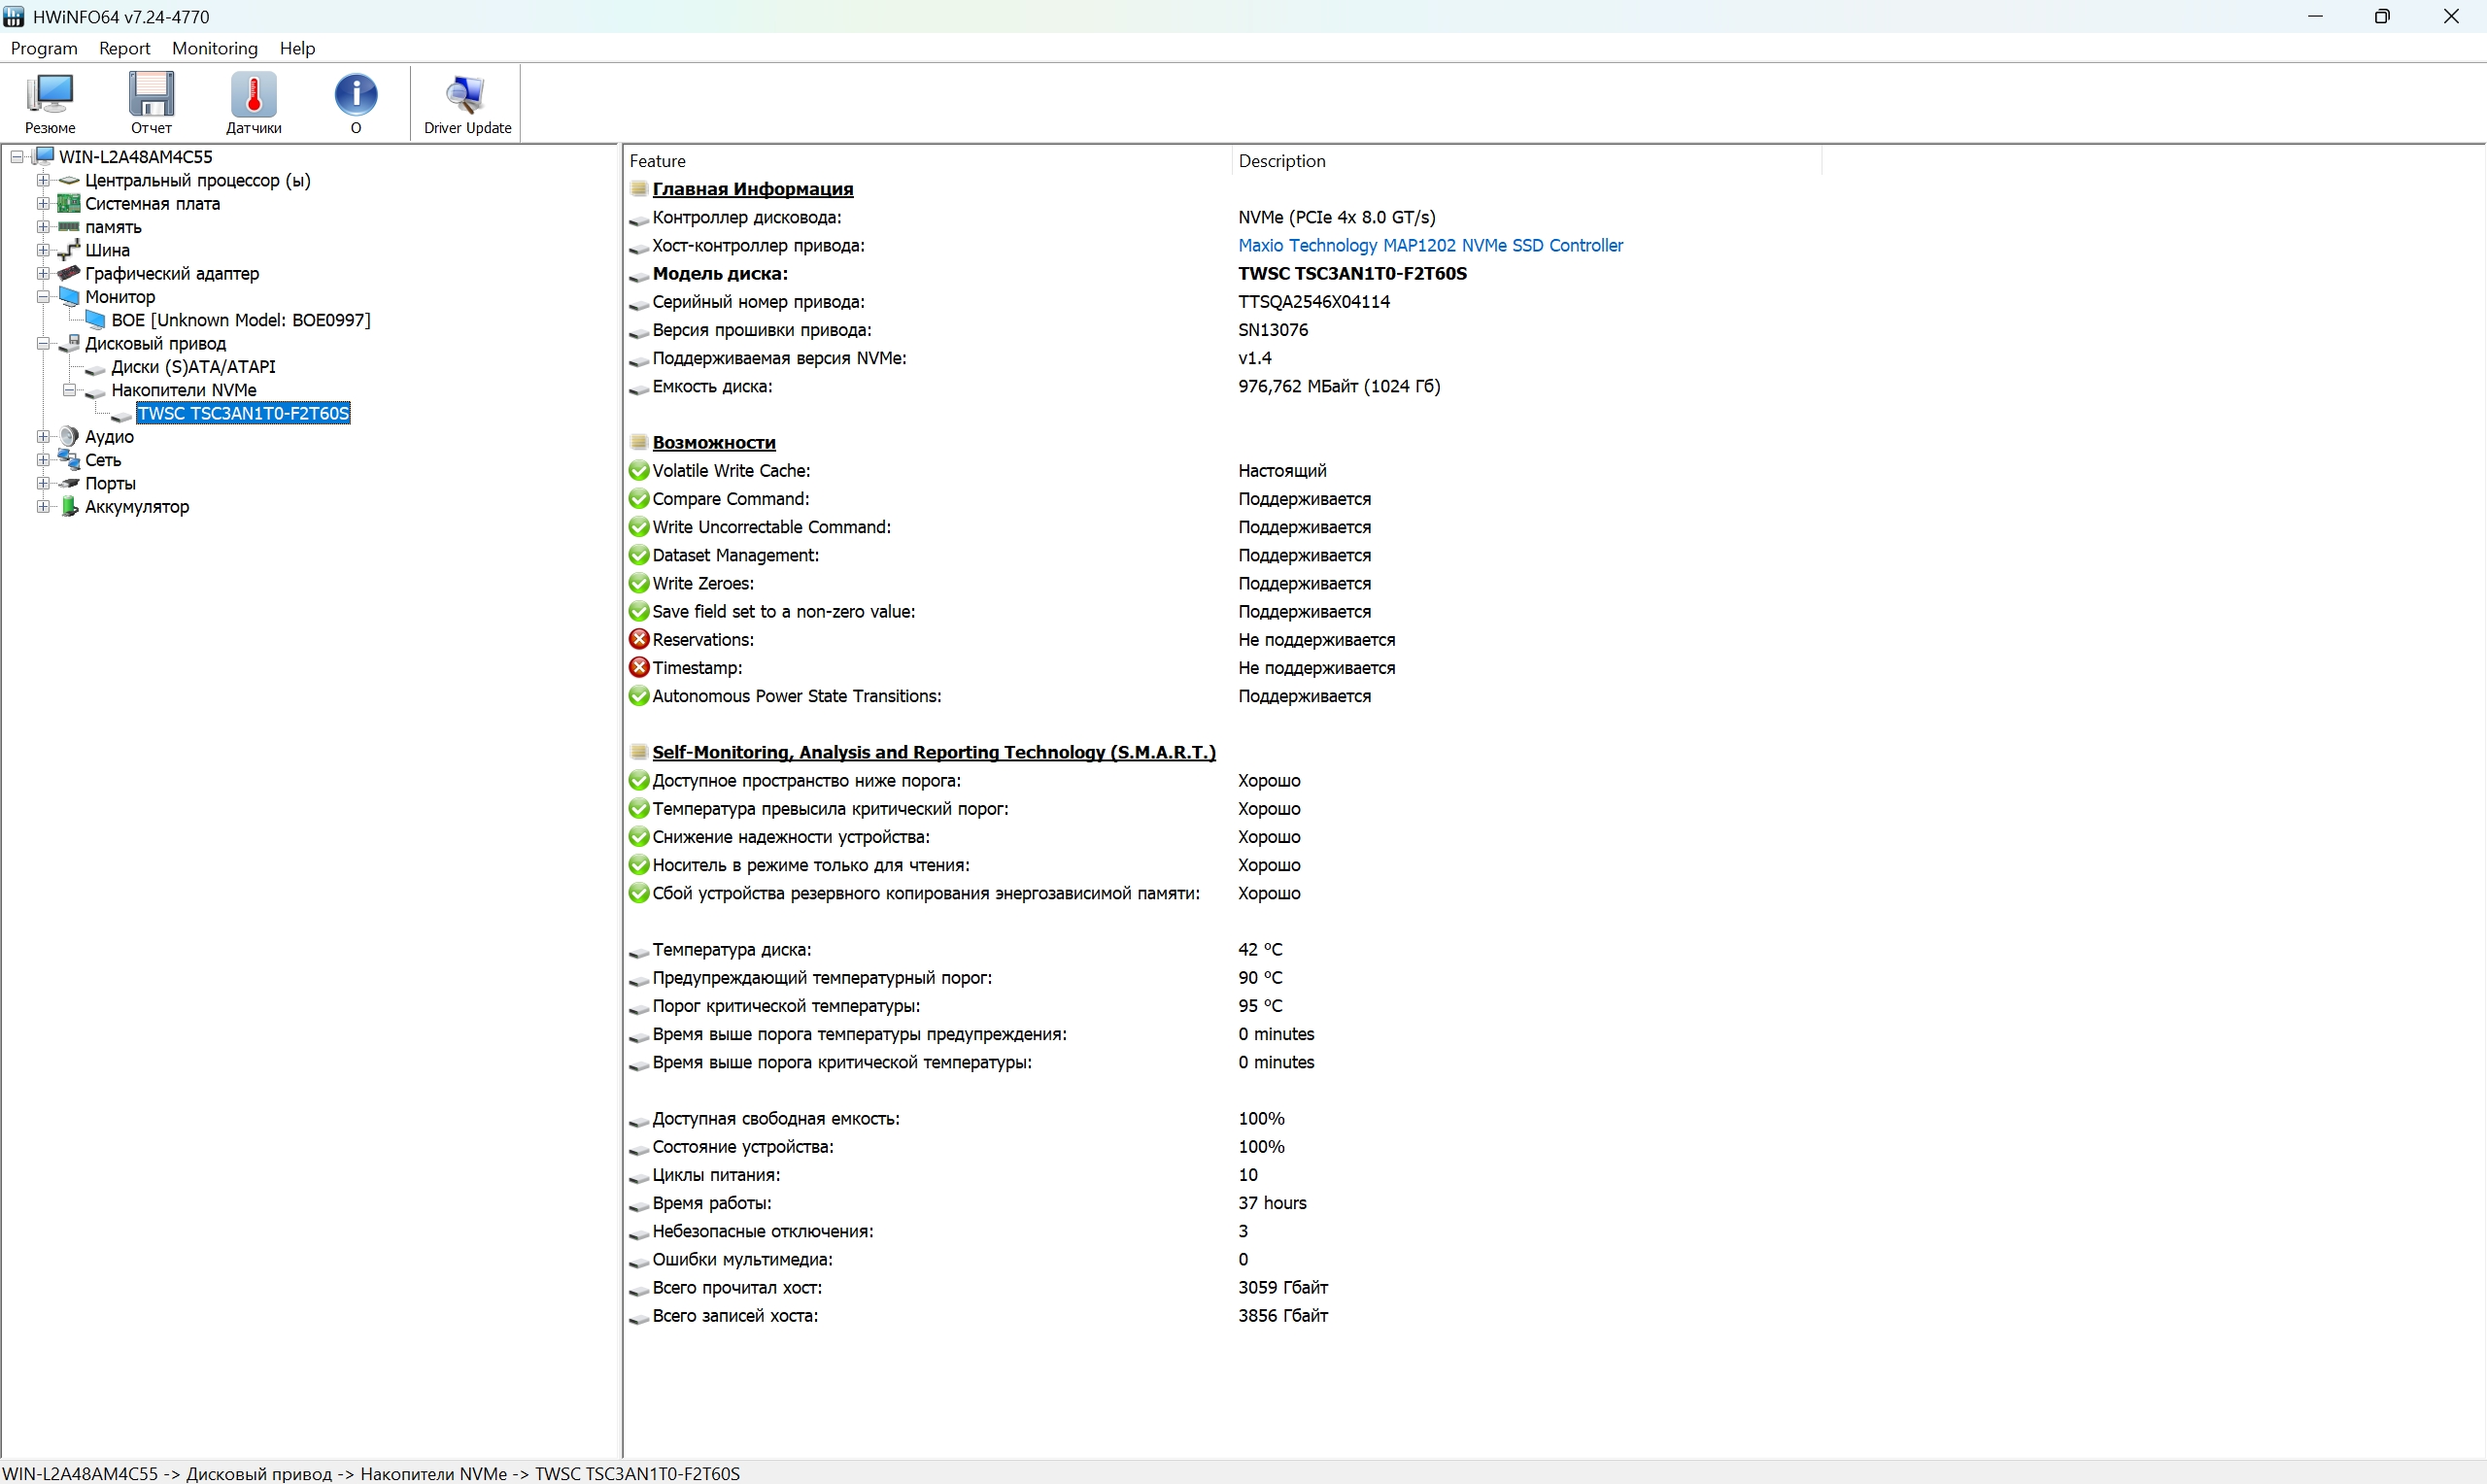Open the Maxio Technology MAP1202 controller link
This screenshot has width=2487, height=1484.
pos(1429,245)
